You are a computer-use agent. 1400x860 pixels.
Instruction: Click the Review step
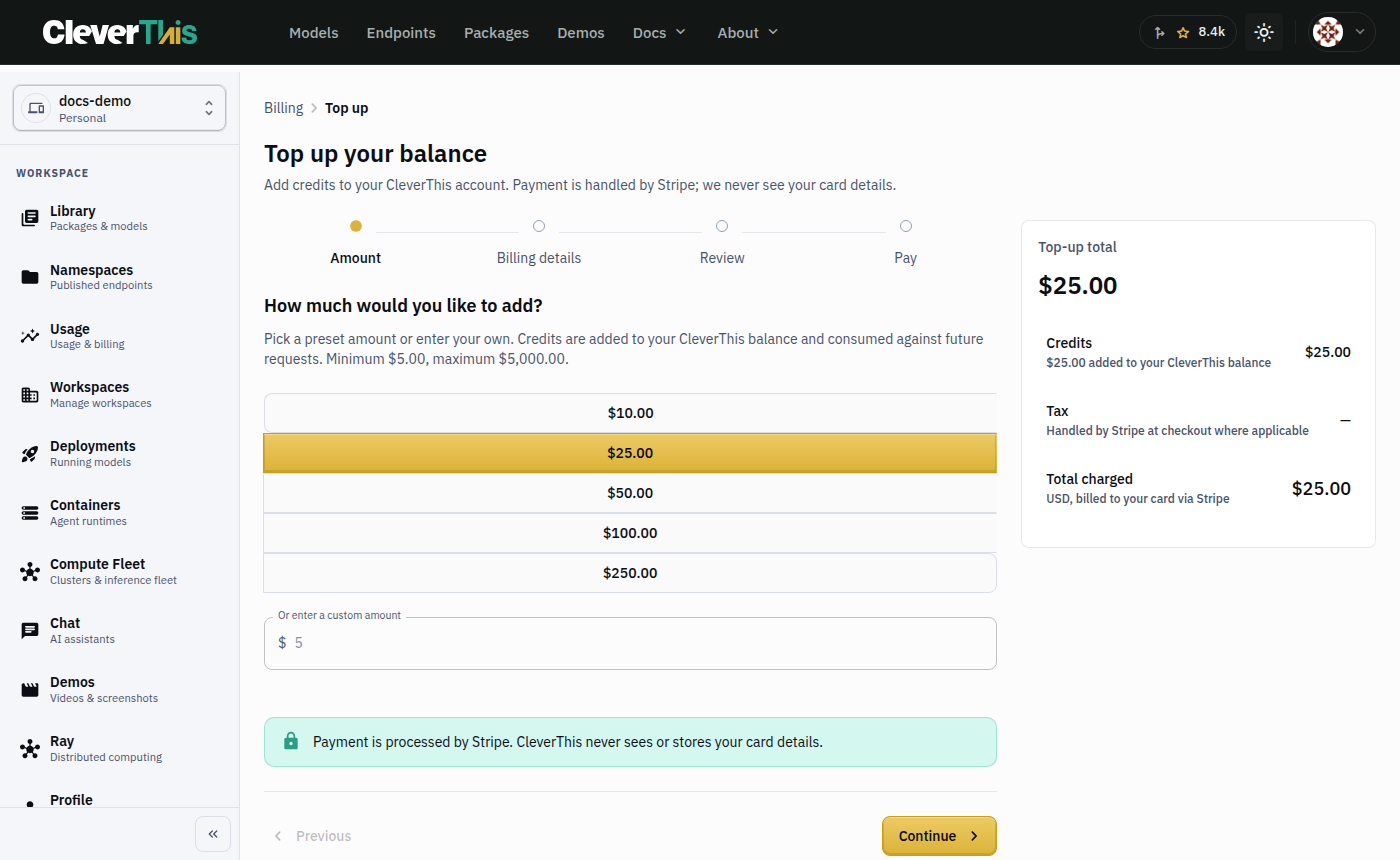[722, 242]
